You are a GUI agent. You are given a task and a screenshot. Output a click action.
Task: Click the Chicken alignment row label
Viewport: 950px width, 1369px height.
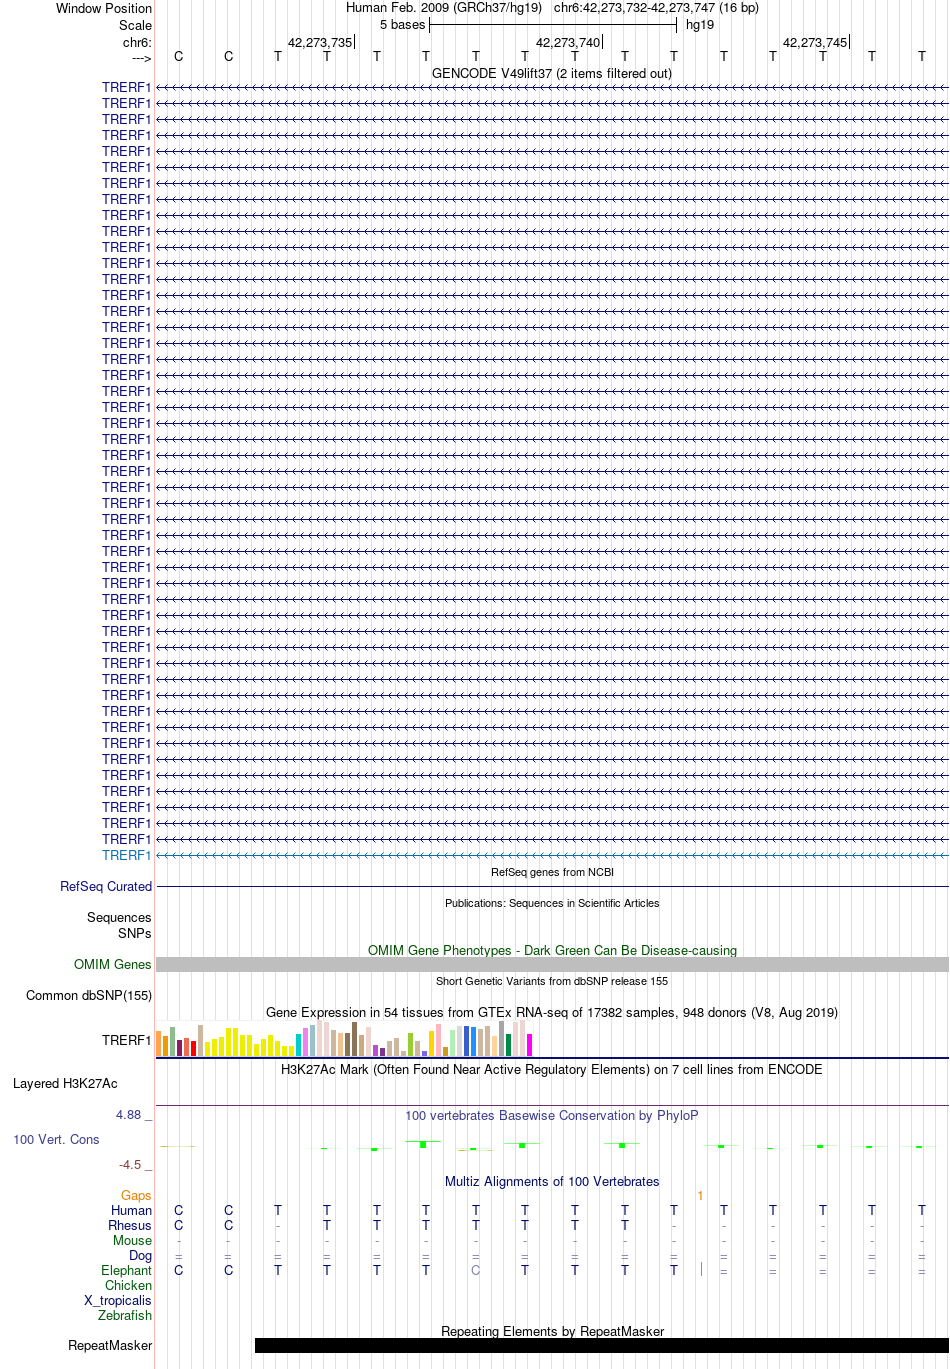128,1285
